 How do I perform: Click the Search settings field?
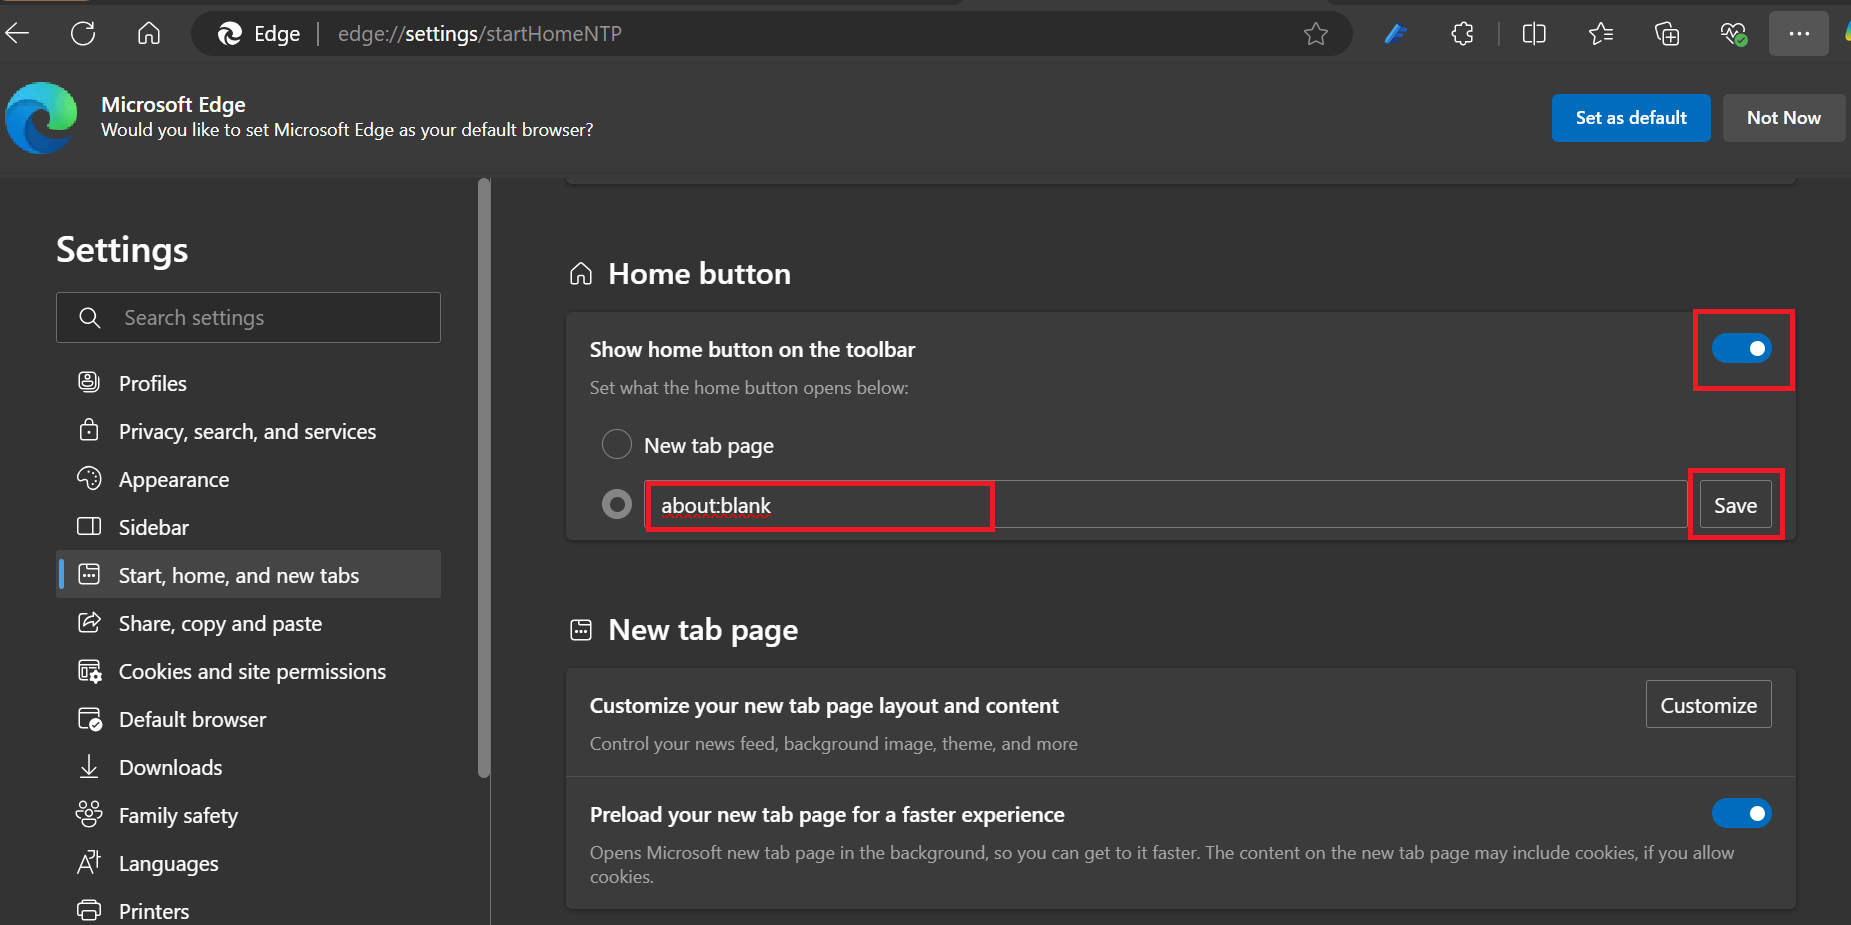(248, 318)
